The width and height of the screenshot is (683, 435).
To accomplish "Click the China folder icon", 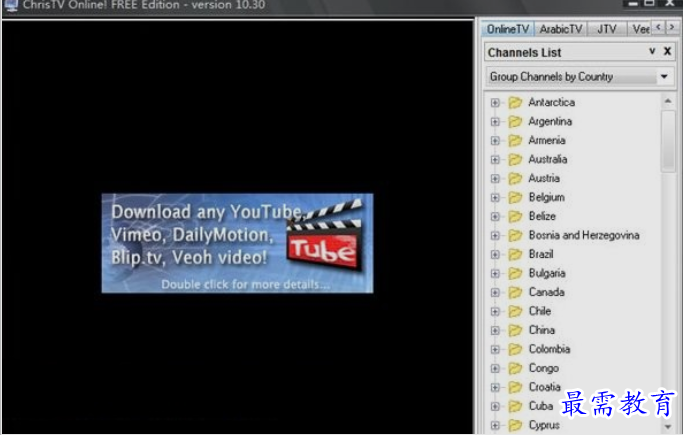I will pos(515,330).
